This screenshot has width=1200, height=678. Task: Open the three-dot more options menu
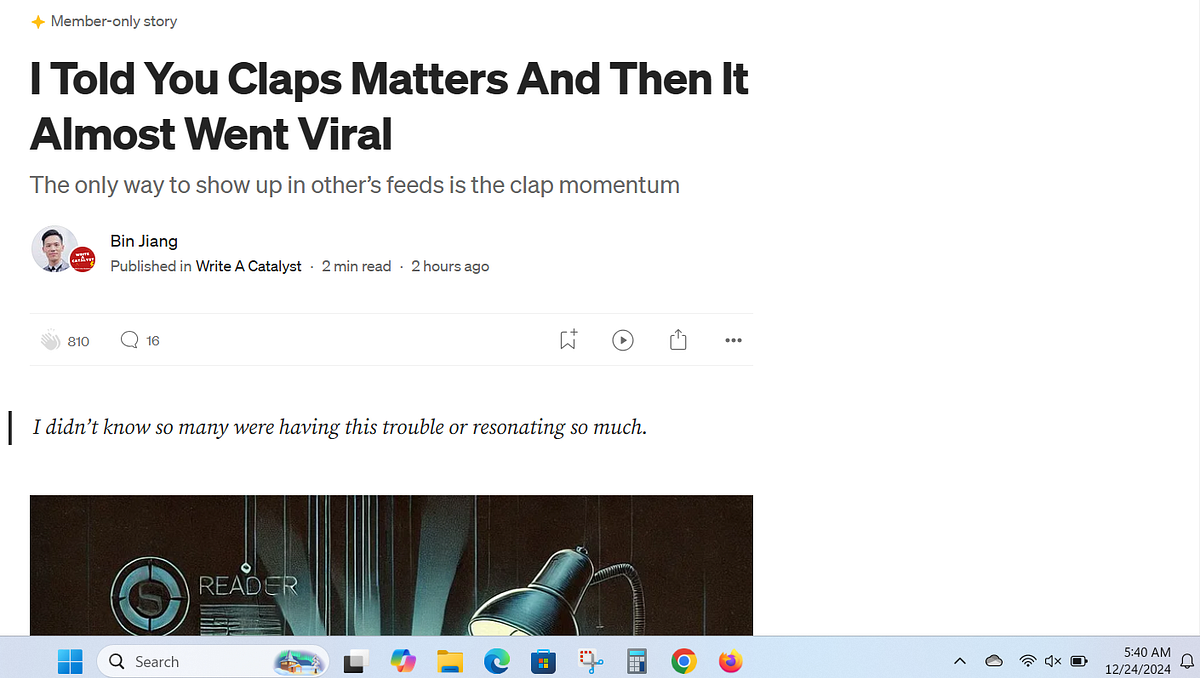pyautogui.click(x=733, y=341)
